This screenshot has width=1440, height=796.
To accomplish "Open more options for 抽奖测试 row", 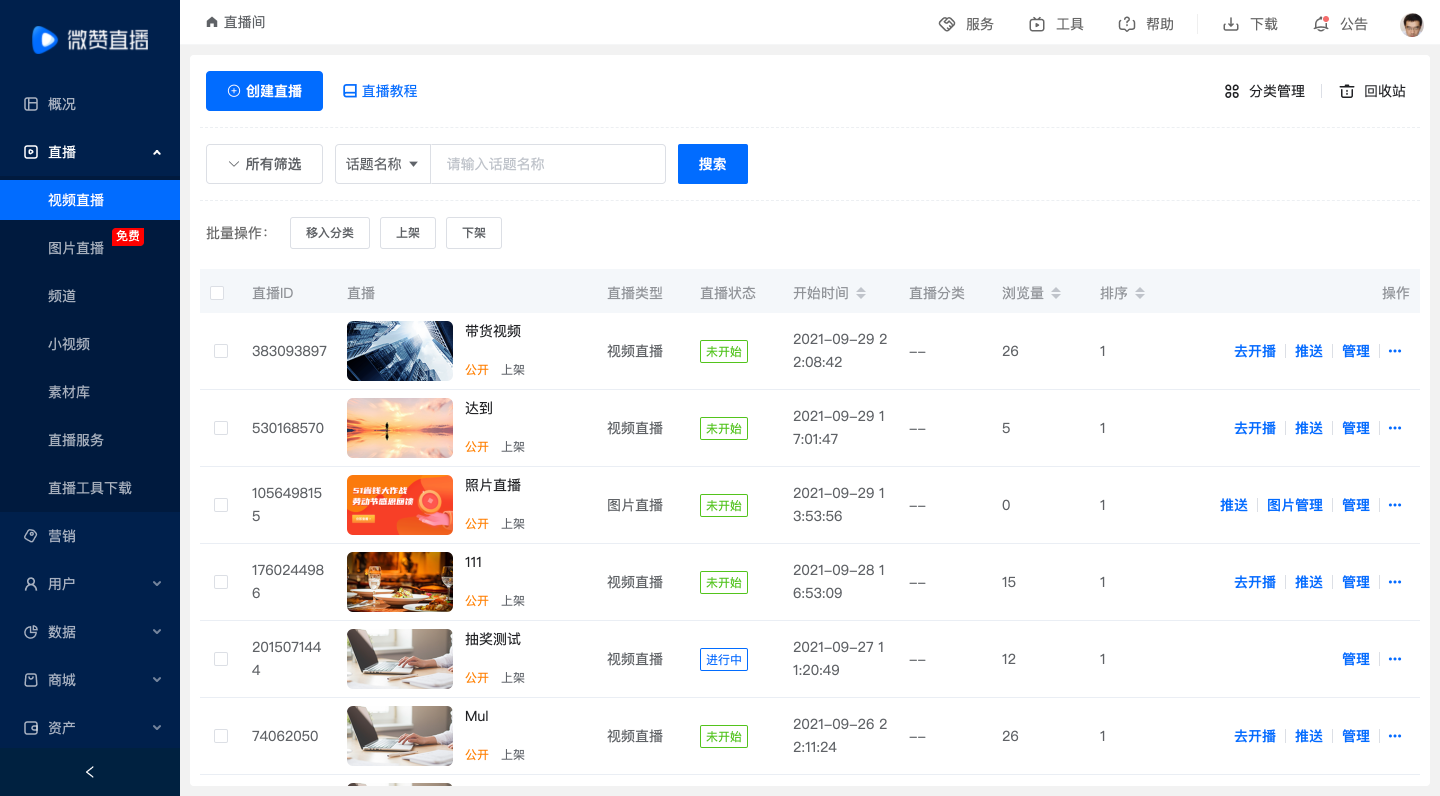I will 1395,659.
